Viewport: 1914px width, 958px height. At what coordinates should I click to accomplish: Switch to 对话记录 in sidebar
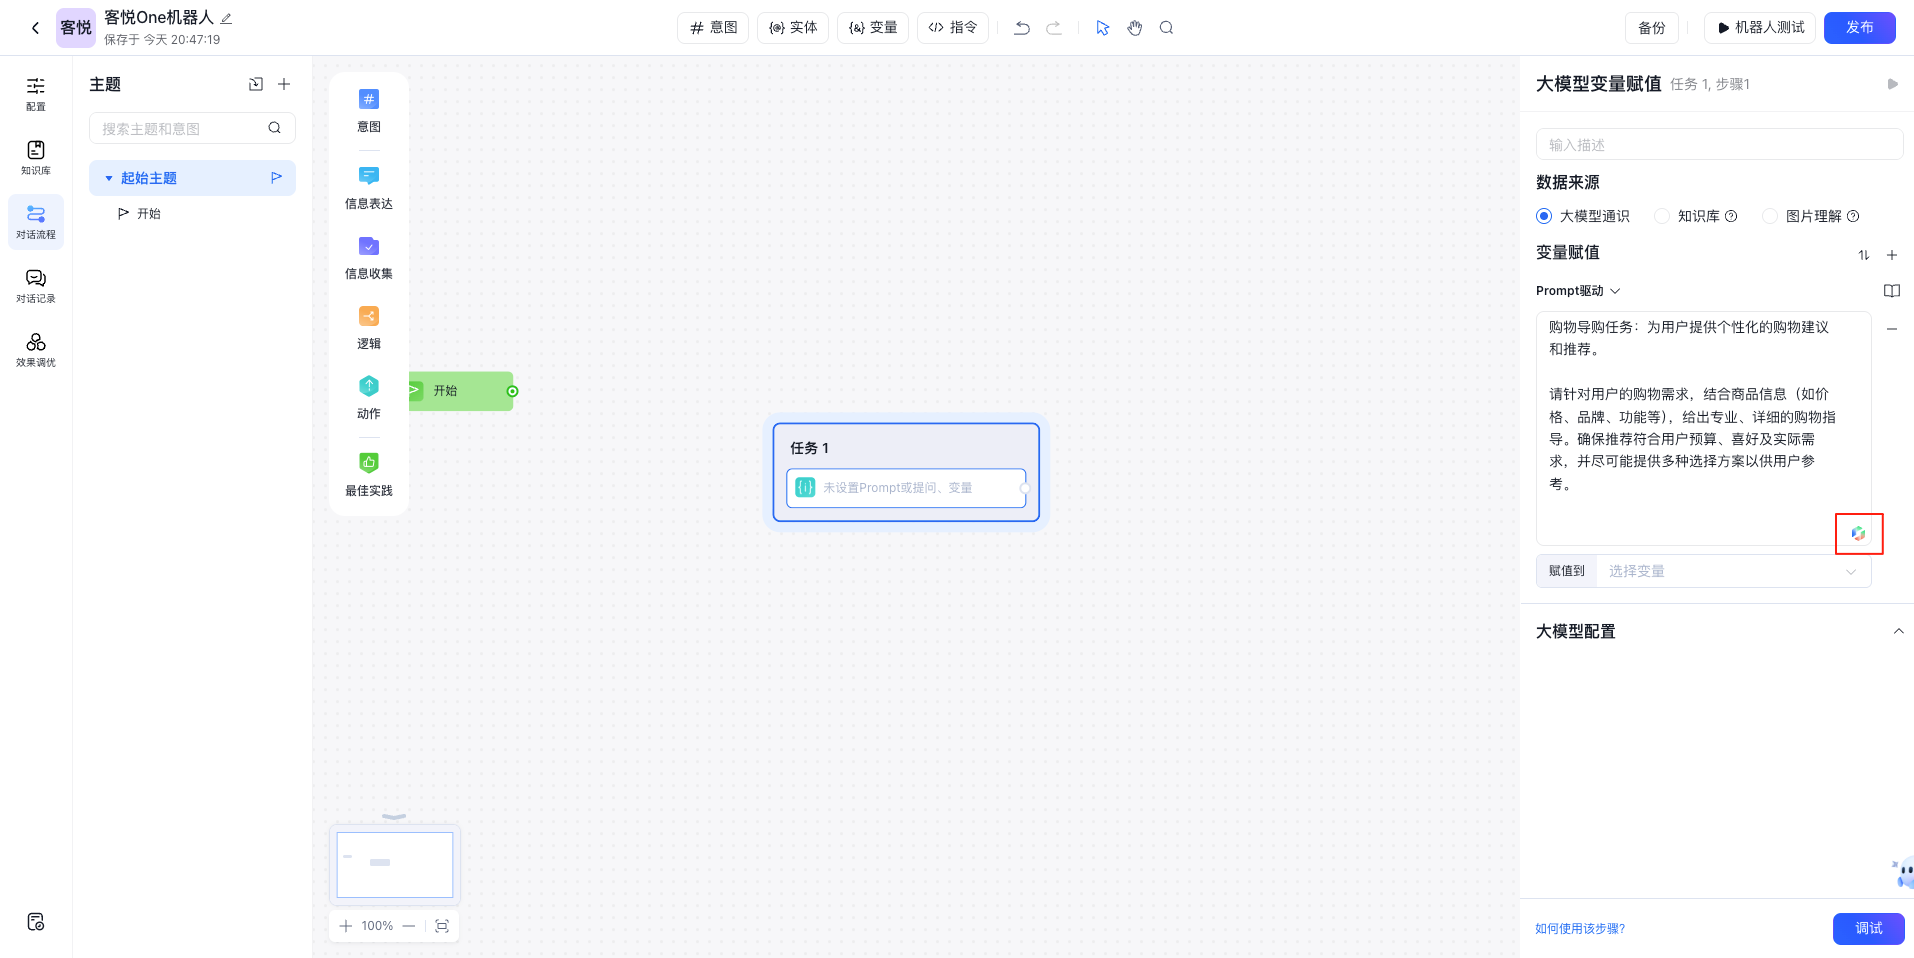click(x=36, y=285)
